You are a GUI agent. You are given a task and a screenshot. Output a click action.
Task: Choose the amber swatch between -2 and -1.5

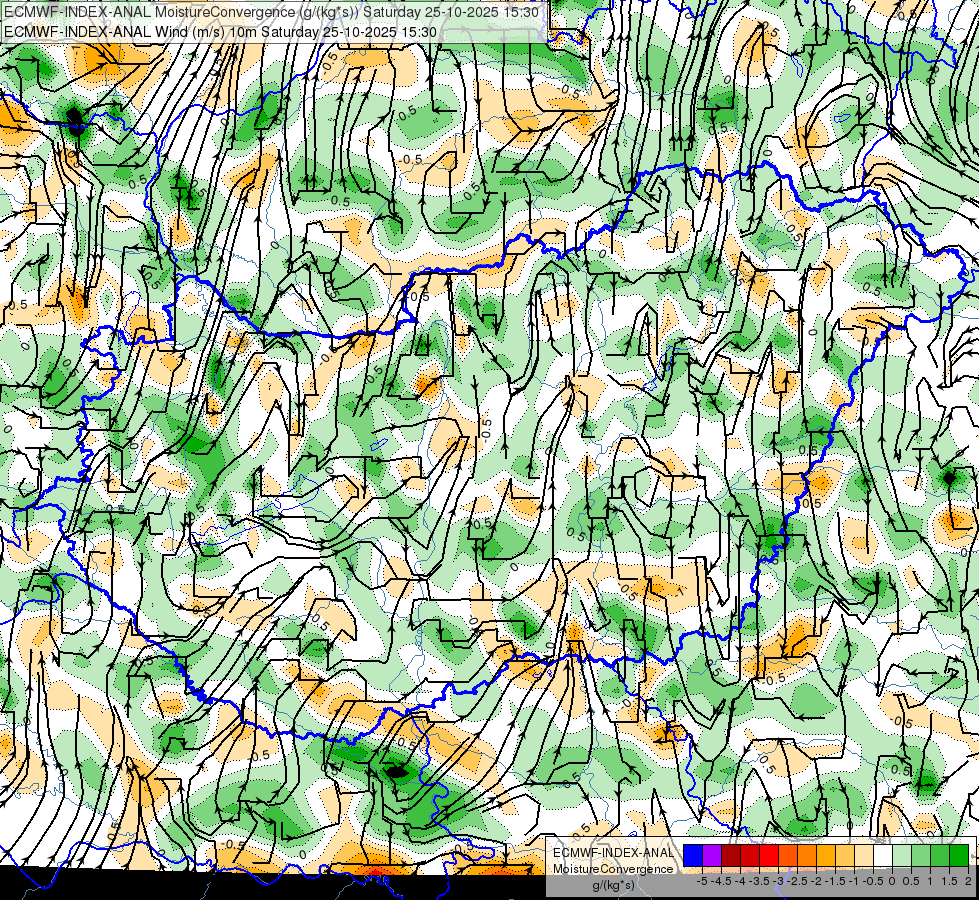[826, 856]
